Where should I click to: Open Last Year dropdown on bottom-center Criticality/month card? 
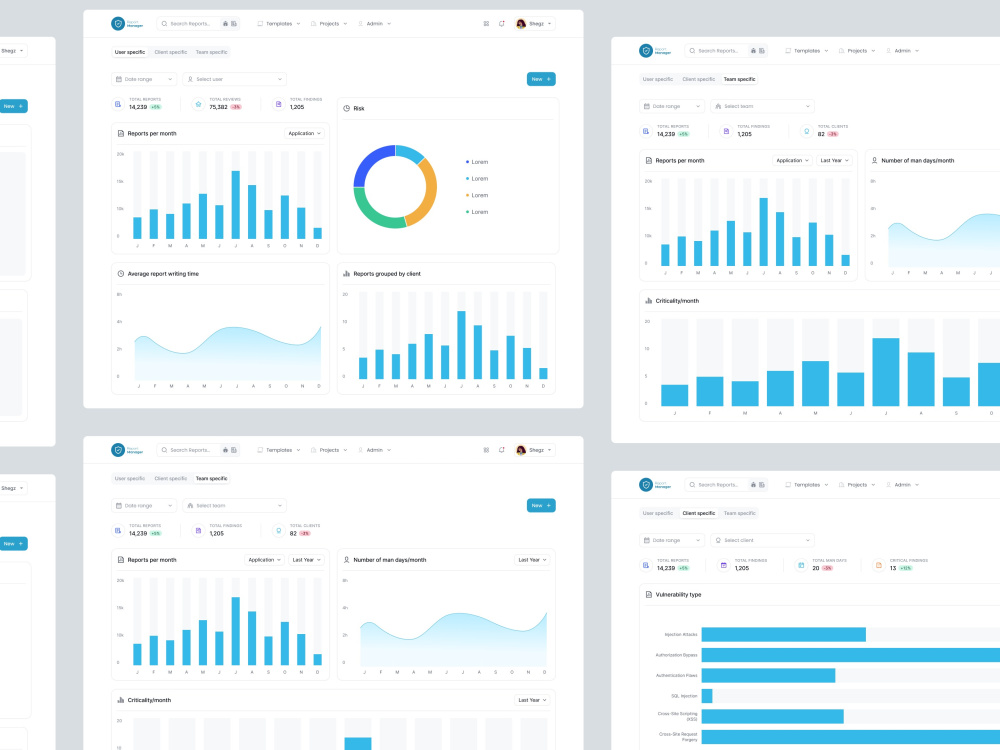(x=532, y=700)
